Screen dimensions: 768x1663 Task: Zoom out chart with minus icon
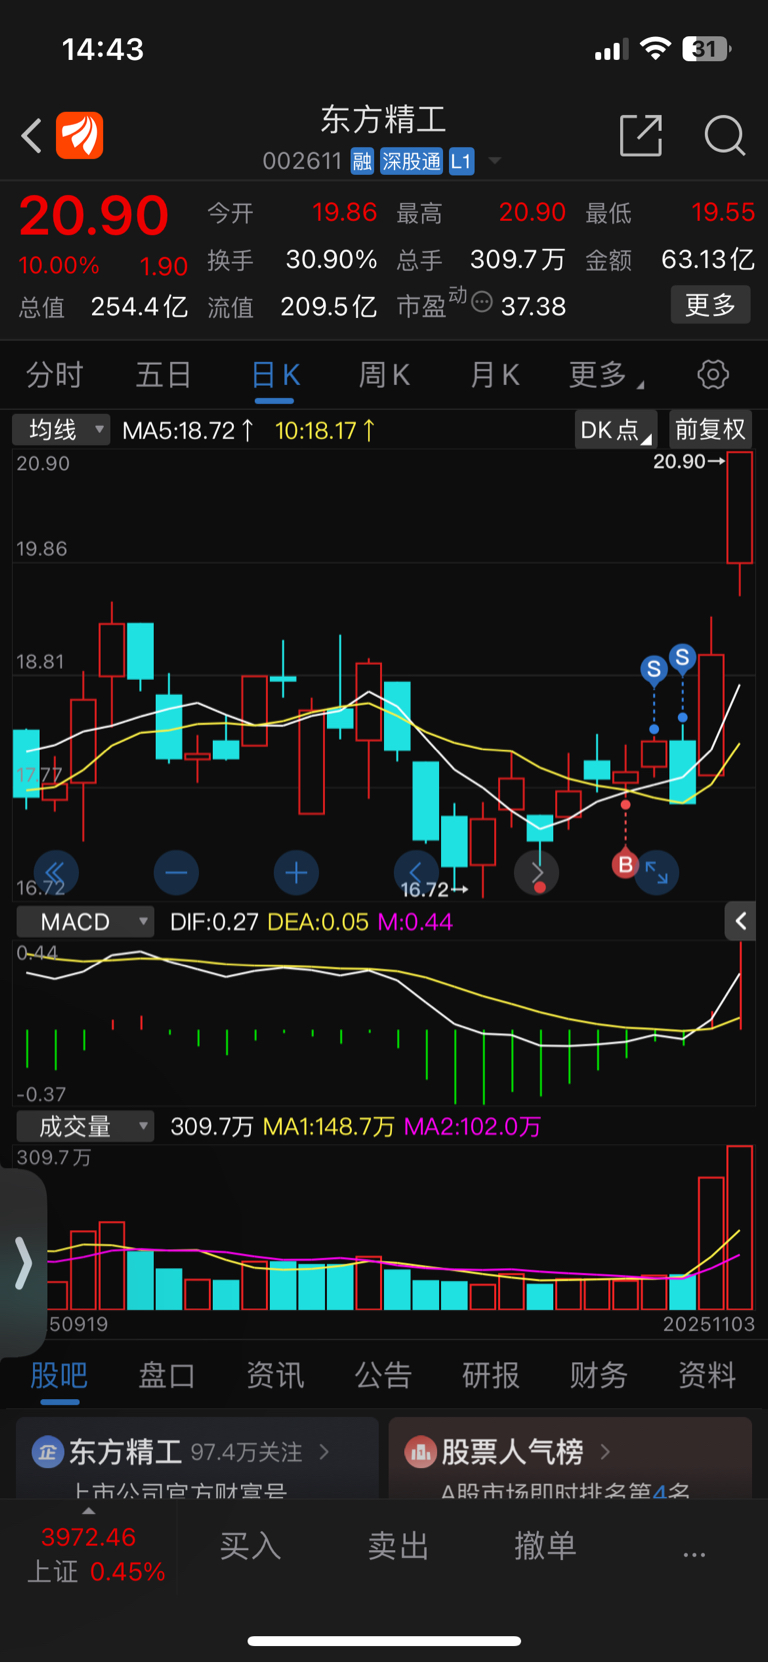click(x=176, y=872)
